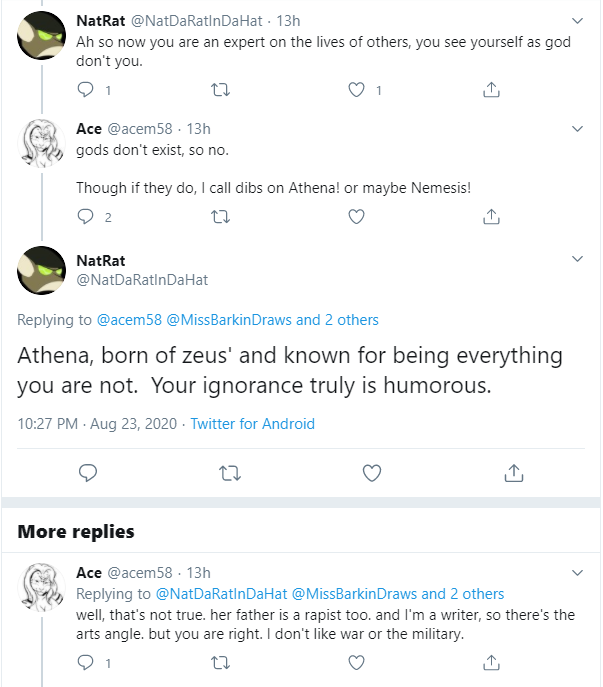Share the main NatRat tweet
The width and height of the screenshot is (603, 687).
(514, 473)
